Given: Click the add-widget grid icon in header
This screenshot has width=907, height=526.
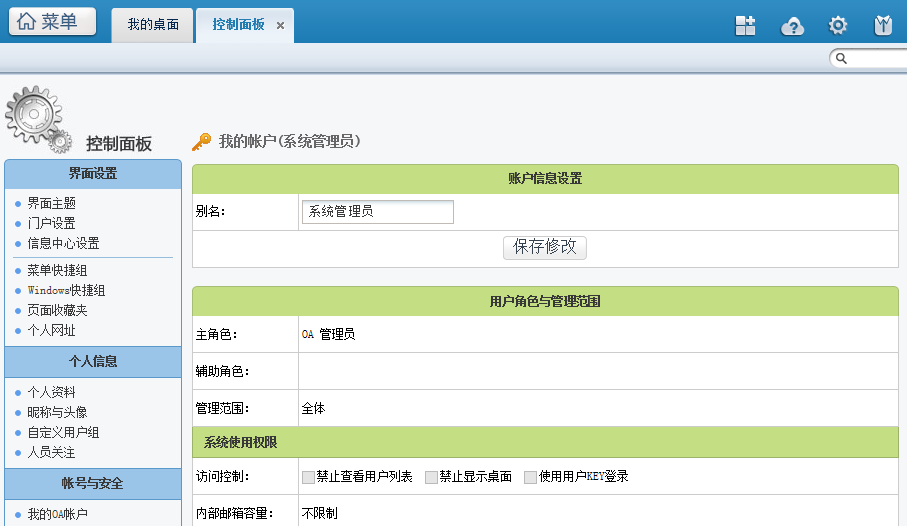Looking at the screenshot, I should point(745,26).
